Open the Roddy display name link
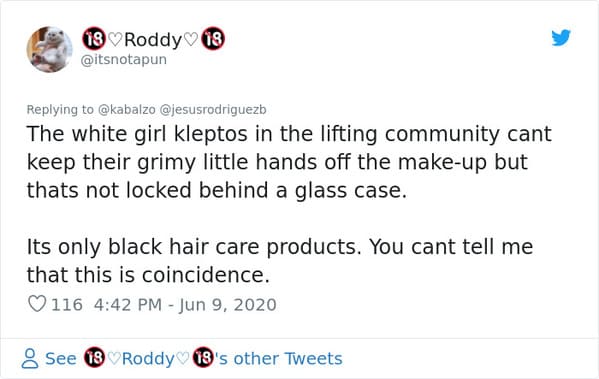This screenshot has height=379, width=599. pyautogui.click(x=153, y=40)
